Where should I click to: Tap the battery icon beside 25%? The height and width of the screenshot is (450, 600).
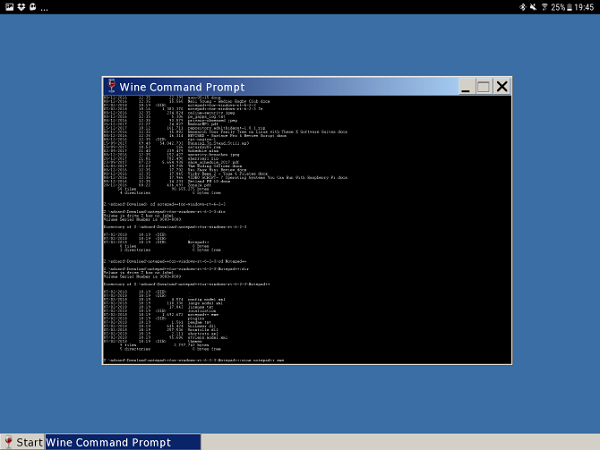pyautogui.click(x=571, y=7)
